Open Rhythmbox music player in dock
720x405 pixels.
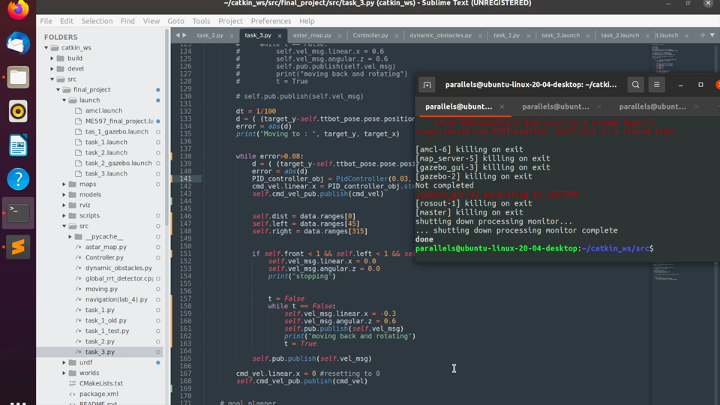[18, 111]
